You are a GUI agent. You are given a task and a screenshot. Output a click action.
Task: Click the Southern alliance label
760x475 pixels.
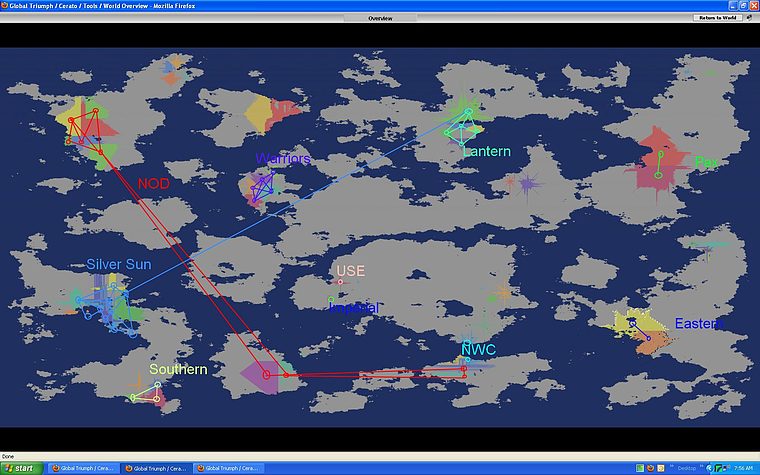coord(178,369)
